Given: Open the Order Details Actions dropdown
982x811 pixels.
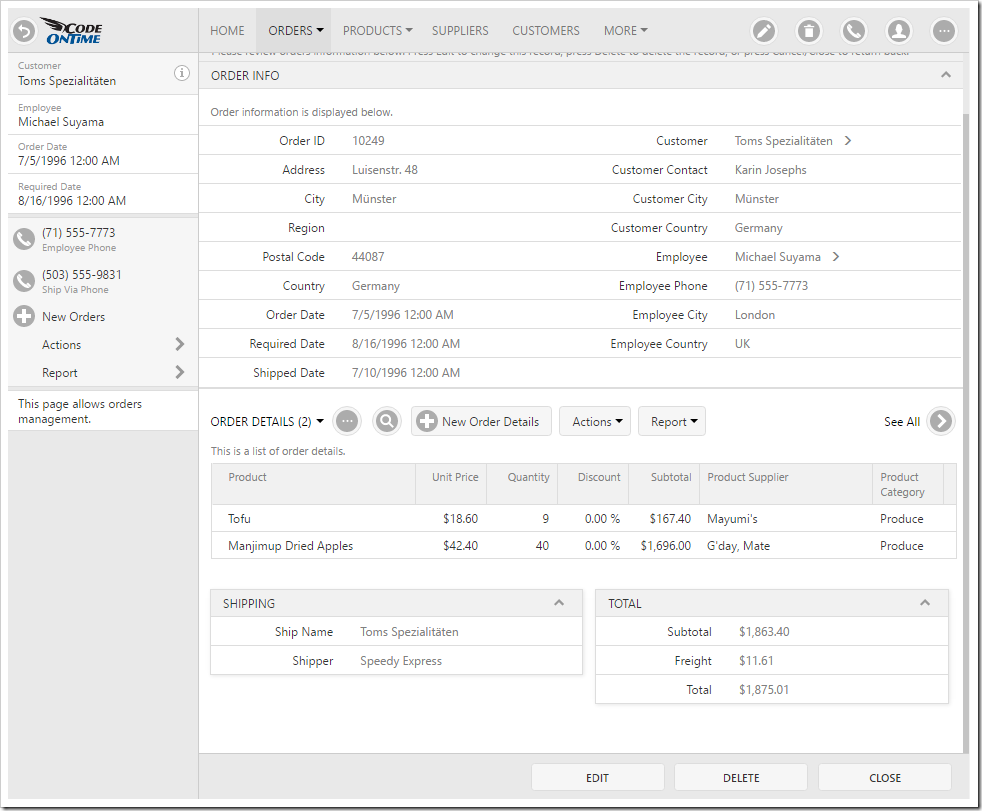Looking at the screenshot, I should tap(595, 421).
